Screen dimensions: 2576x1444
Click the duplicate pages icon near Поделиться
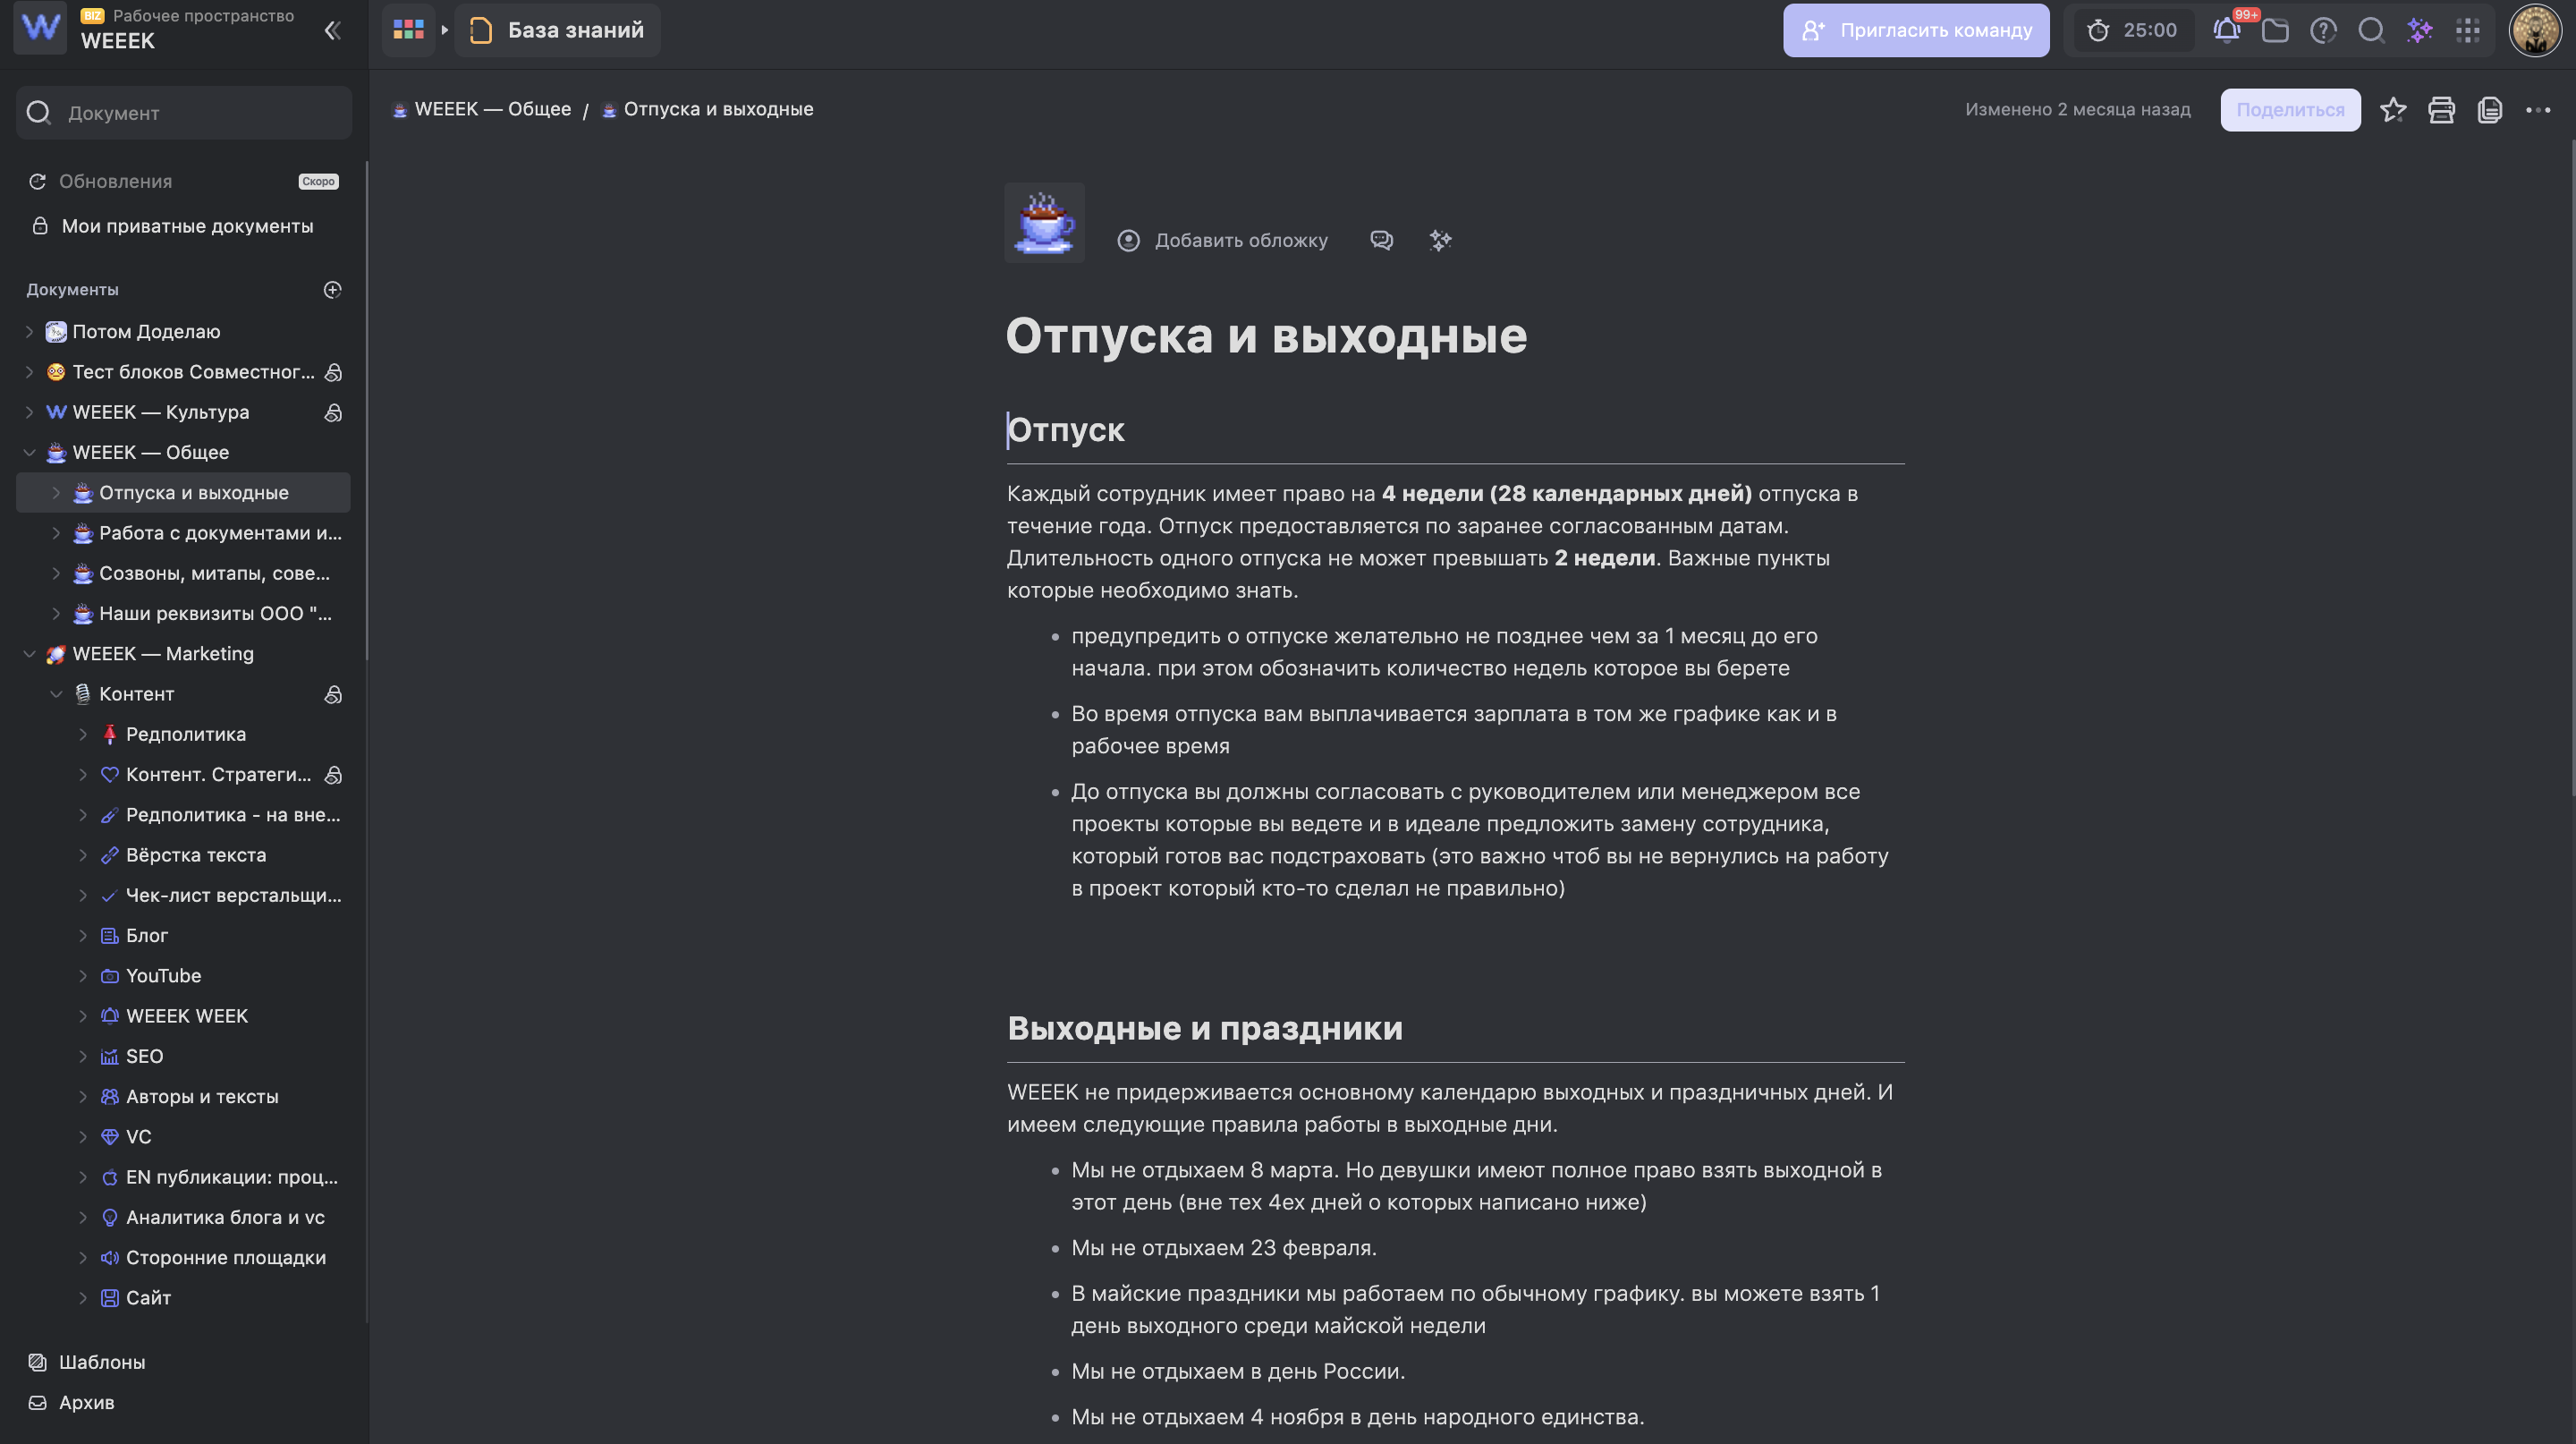point(2489,110)
